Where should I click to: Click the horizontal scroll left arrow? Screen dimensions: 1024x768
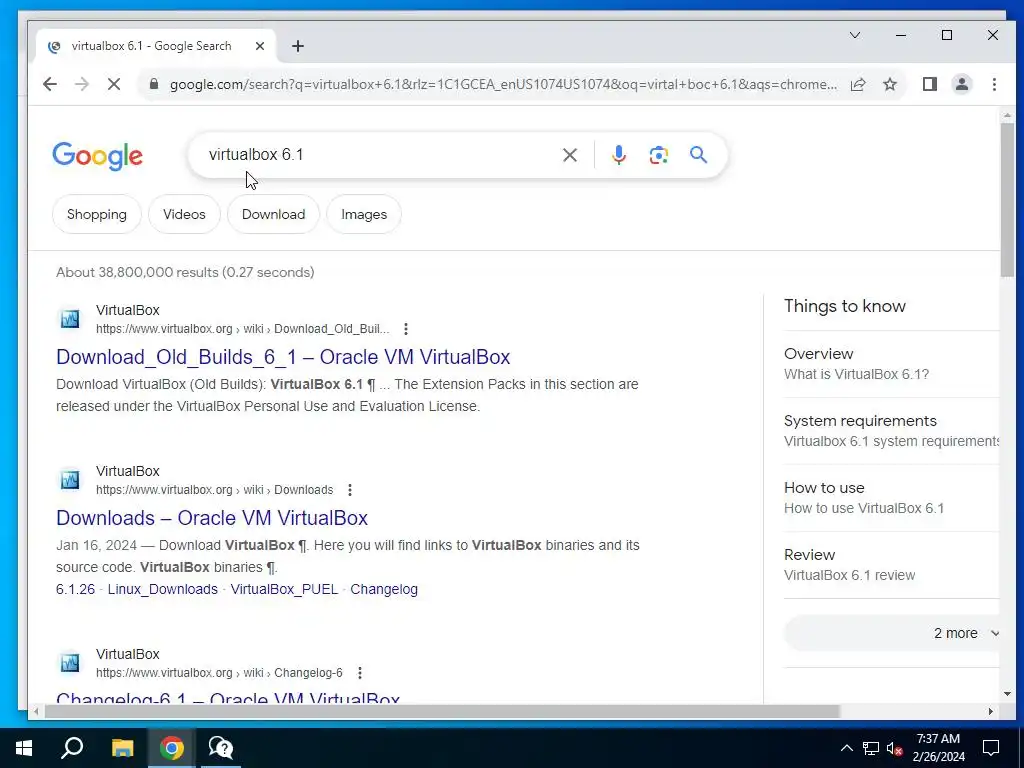click(x=36, y=711)
